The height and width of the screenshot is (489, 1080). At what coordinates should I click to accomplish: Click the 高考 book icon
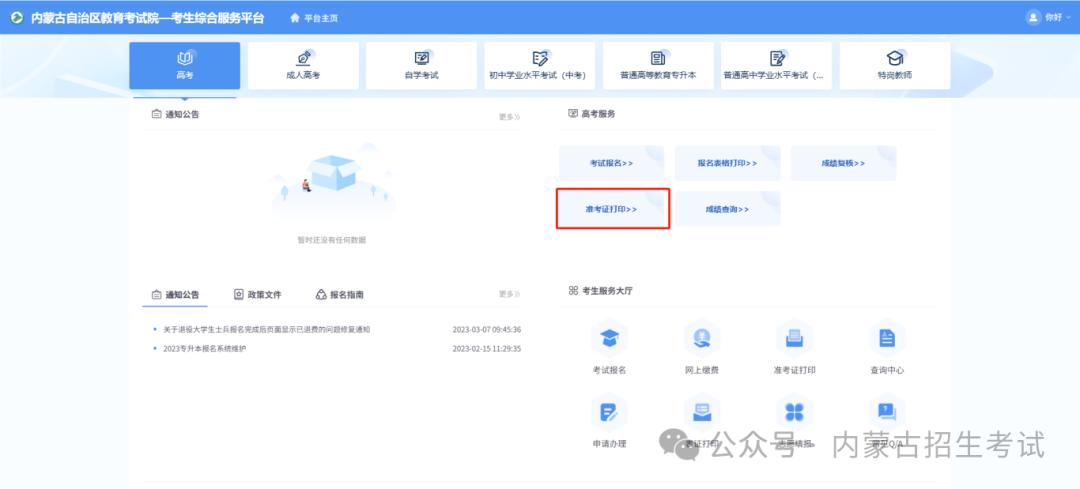point(185,57)
